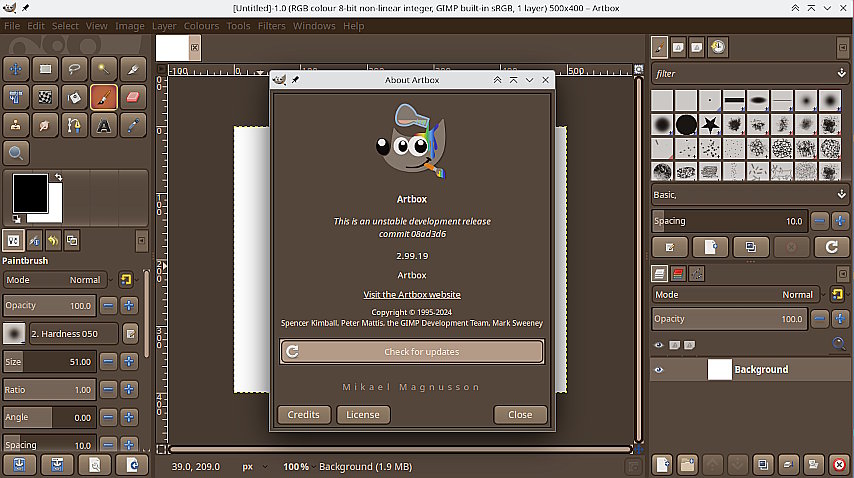Click the brush filter input field
The width and height of the screenshot is (854, 478).
[743, 73]
